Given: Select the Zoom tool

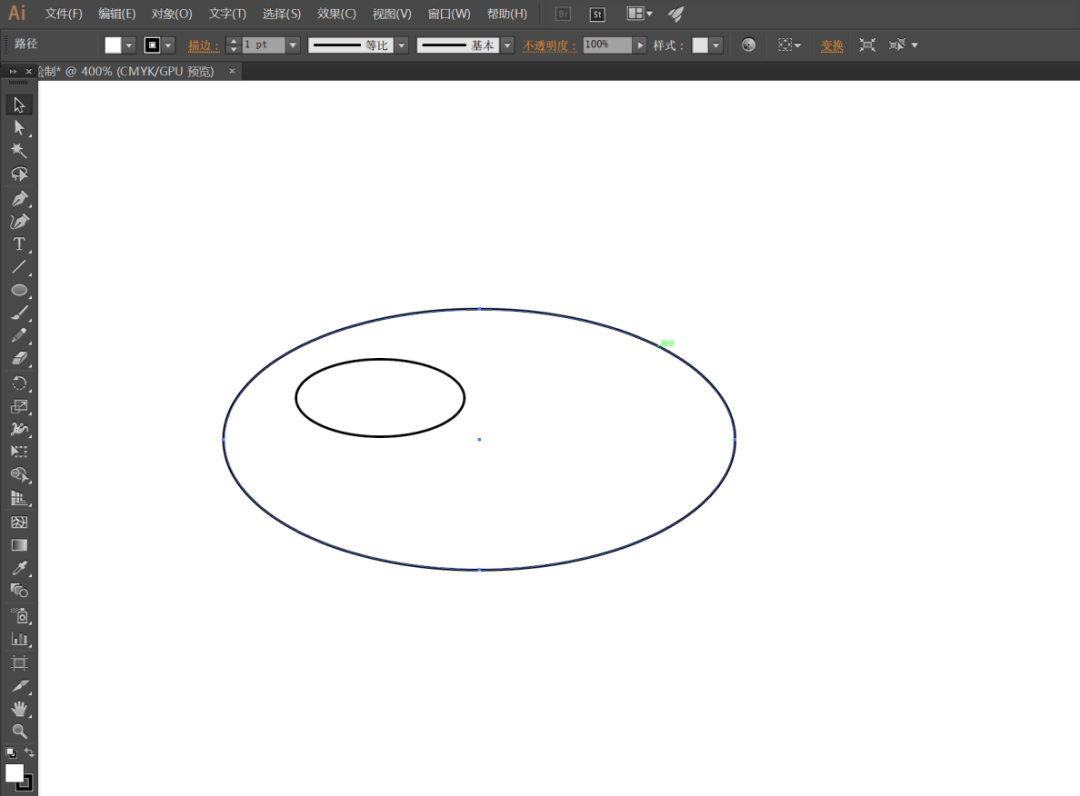Looking at the screenshot, I should pyautogui.click(x=19, y=731).
